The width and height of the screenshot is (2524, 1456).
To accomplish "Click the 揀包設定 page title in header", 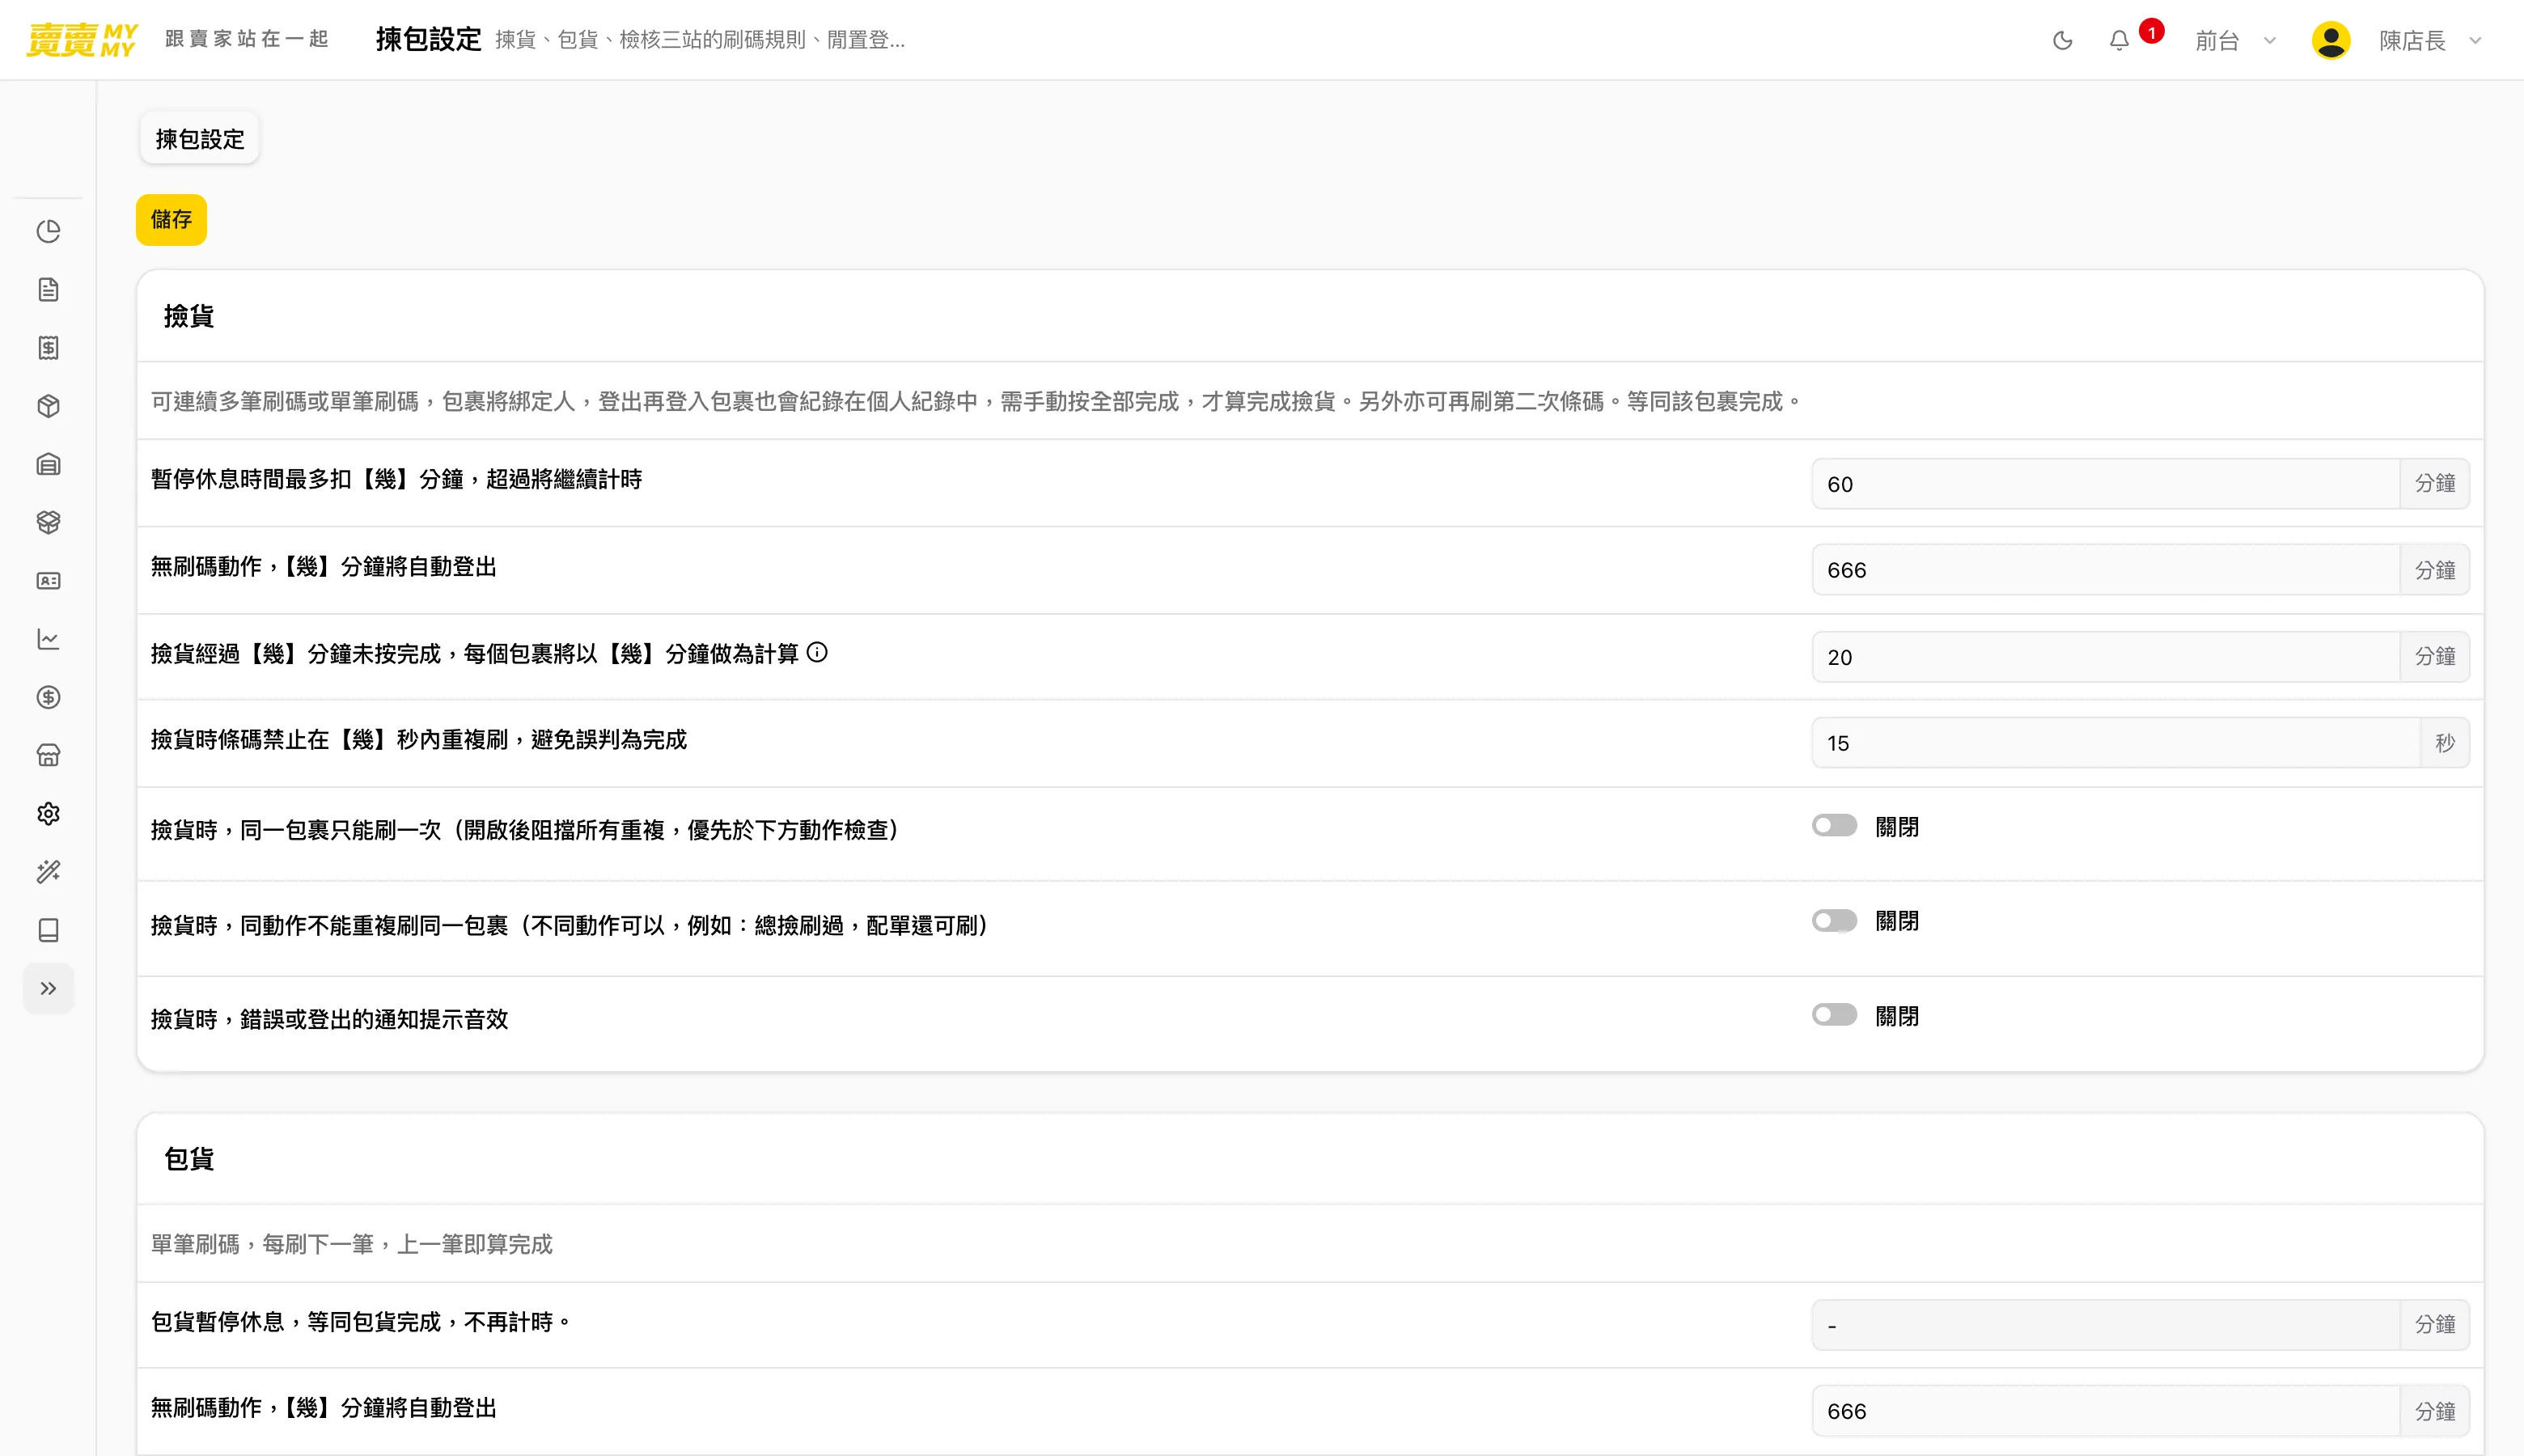I will click(429, 40).
